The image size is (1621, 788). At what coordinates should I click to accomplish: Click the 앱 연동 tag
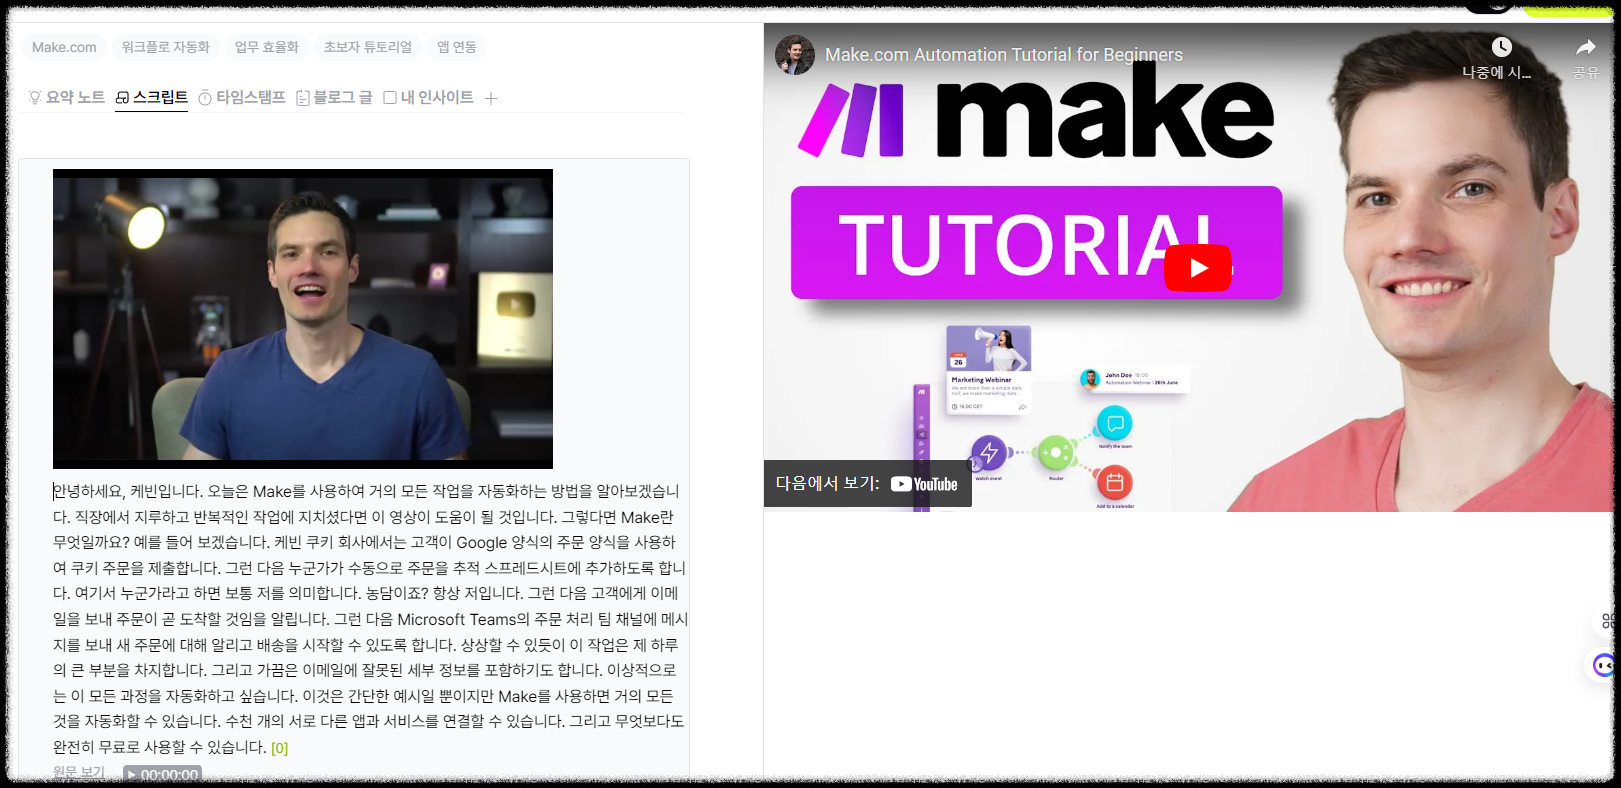pos(457,47)
